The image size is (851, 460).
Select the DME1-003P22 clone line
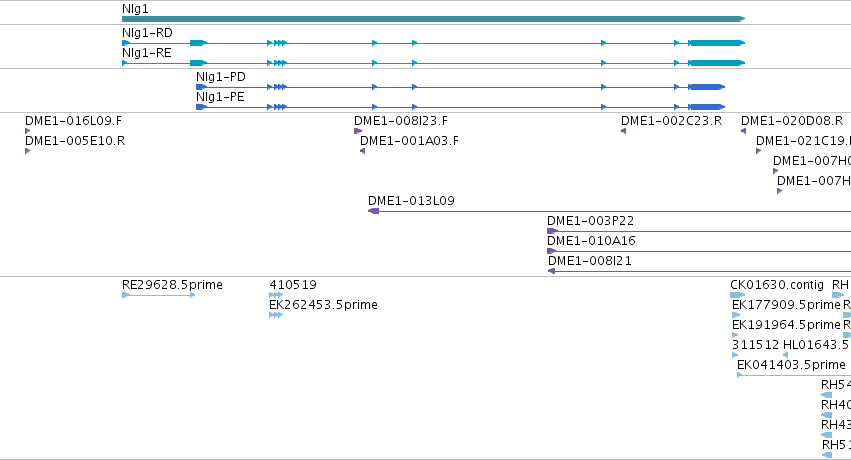pyautogui.click(x=699, y=231)
